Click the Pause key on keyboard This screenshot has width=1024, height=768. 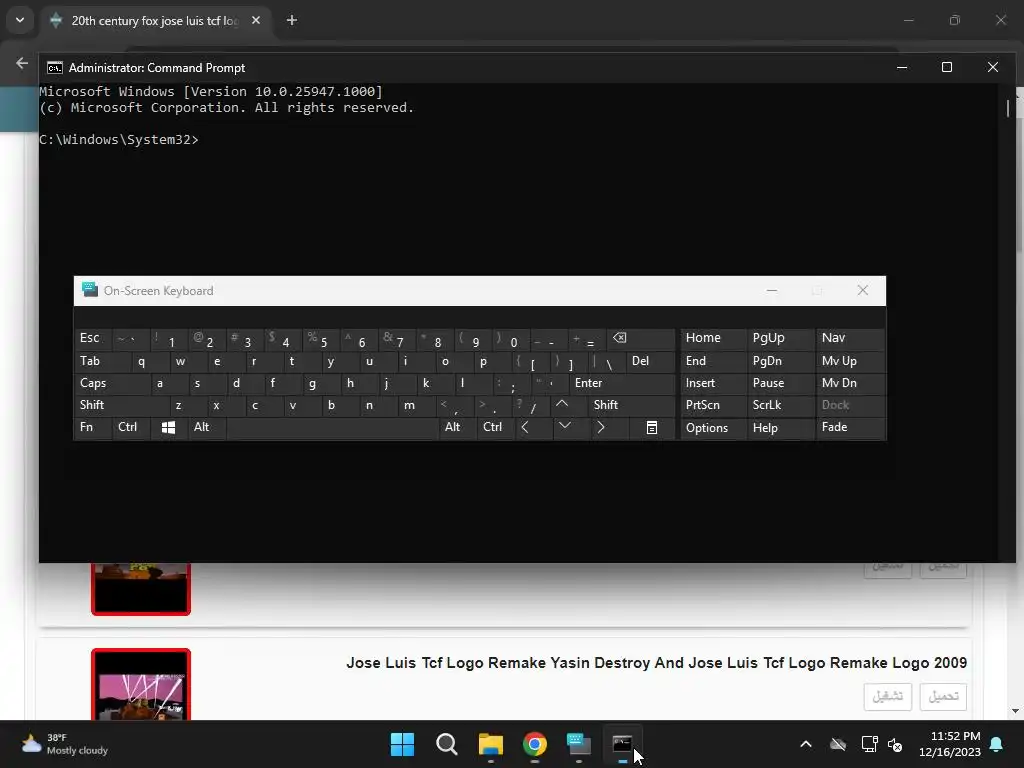click(x=780, y=383)
